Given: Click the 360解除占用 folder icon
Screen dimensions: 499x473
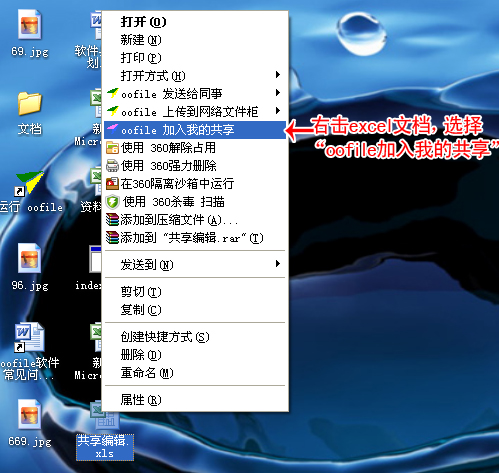Looking at the screenshot, I should click(112, 148).
